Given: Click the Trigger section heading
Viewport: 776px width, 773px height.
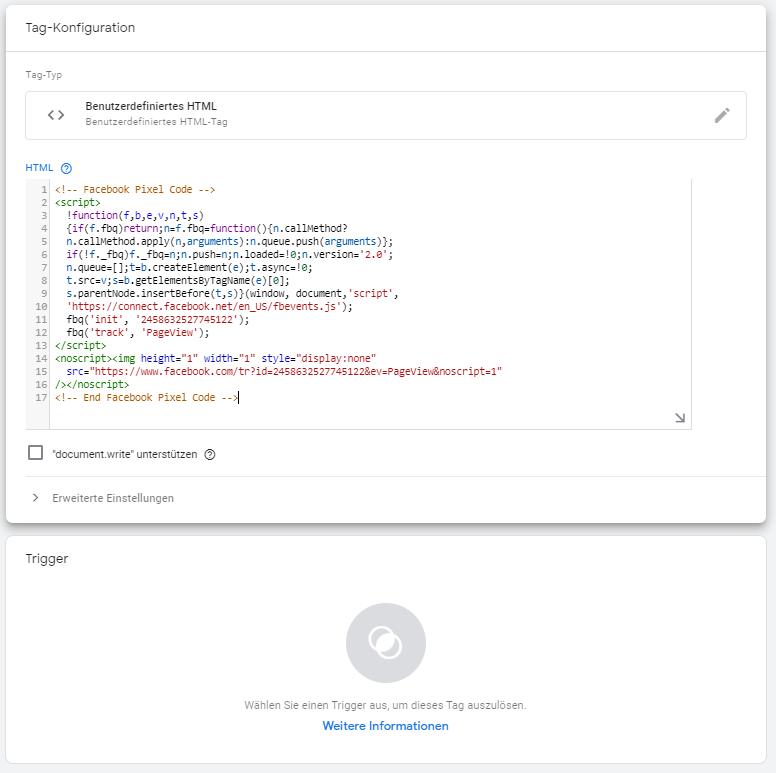Looking at the screenshot, I should pyautogui.click(x=47, y=559).
